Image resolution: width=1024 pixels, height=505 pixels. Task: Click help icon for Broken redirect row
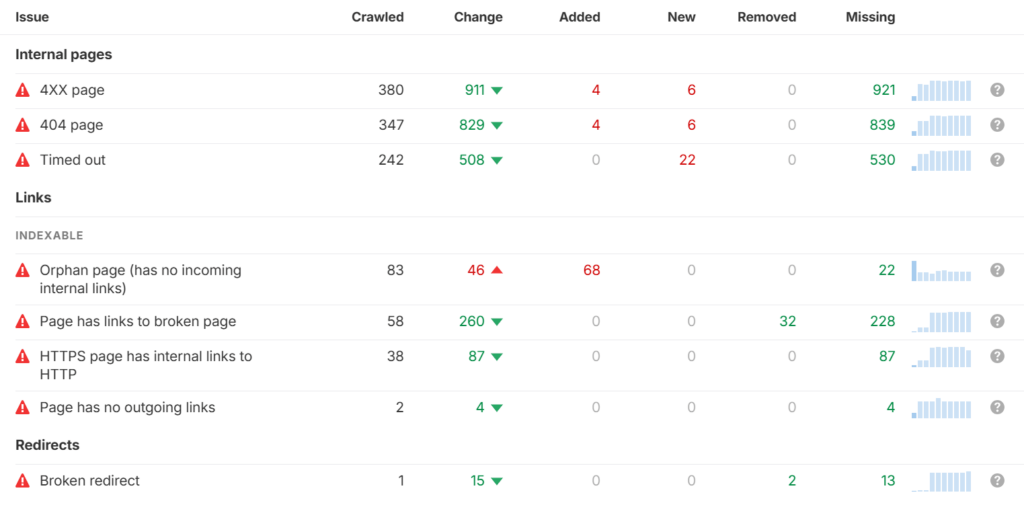(997, 481)
